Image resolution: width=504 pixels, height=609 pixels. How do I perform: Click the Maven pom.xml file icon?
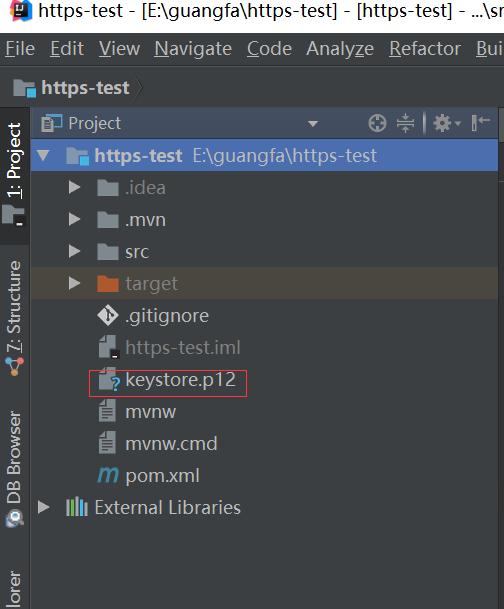click(108, 475)
